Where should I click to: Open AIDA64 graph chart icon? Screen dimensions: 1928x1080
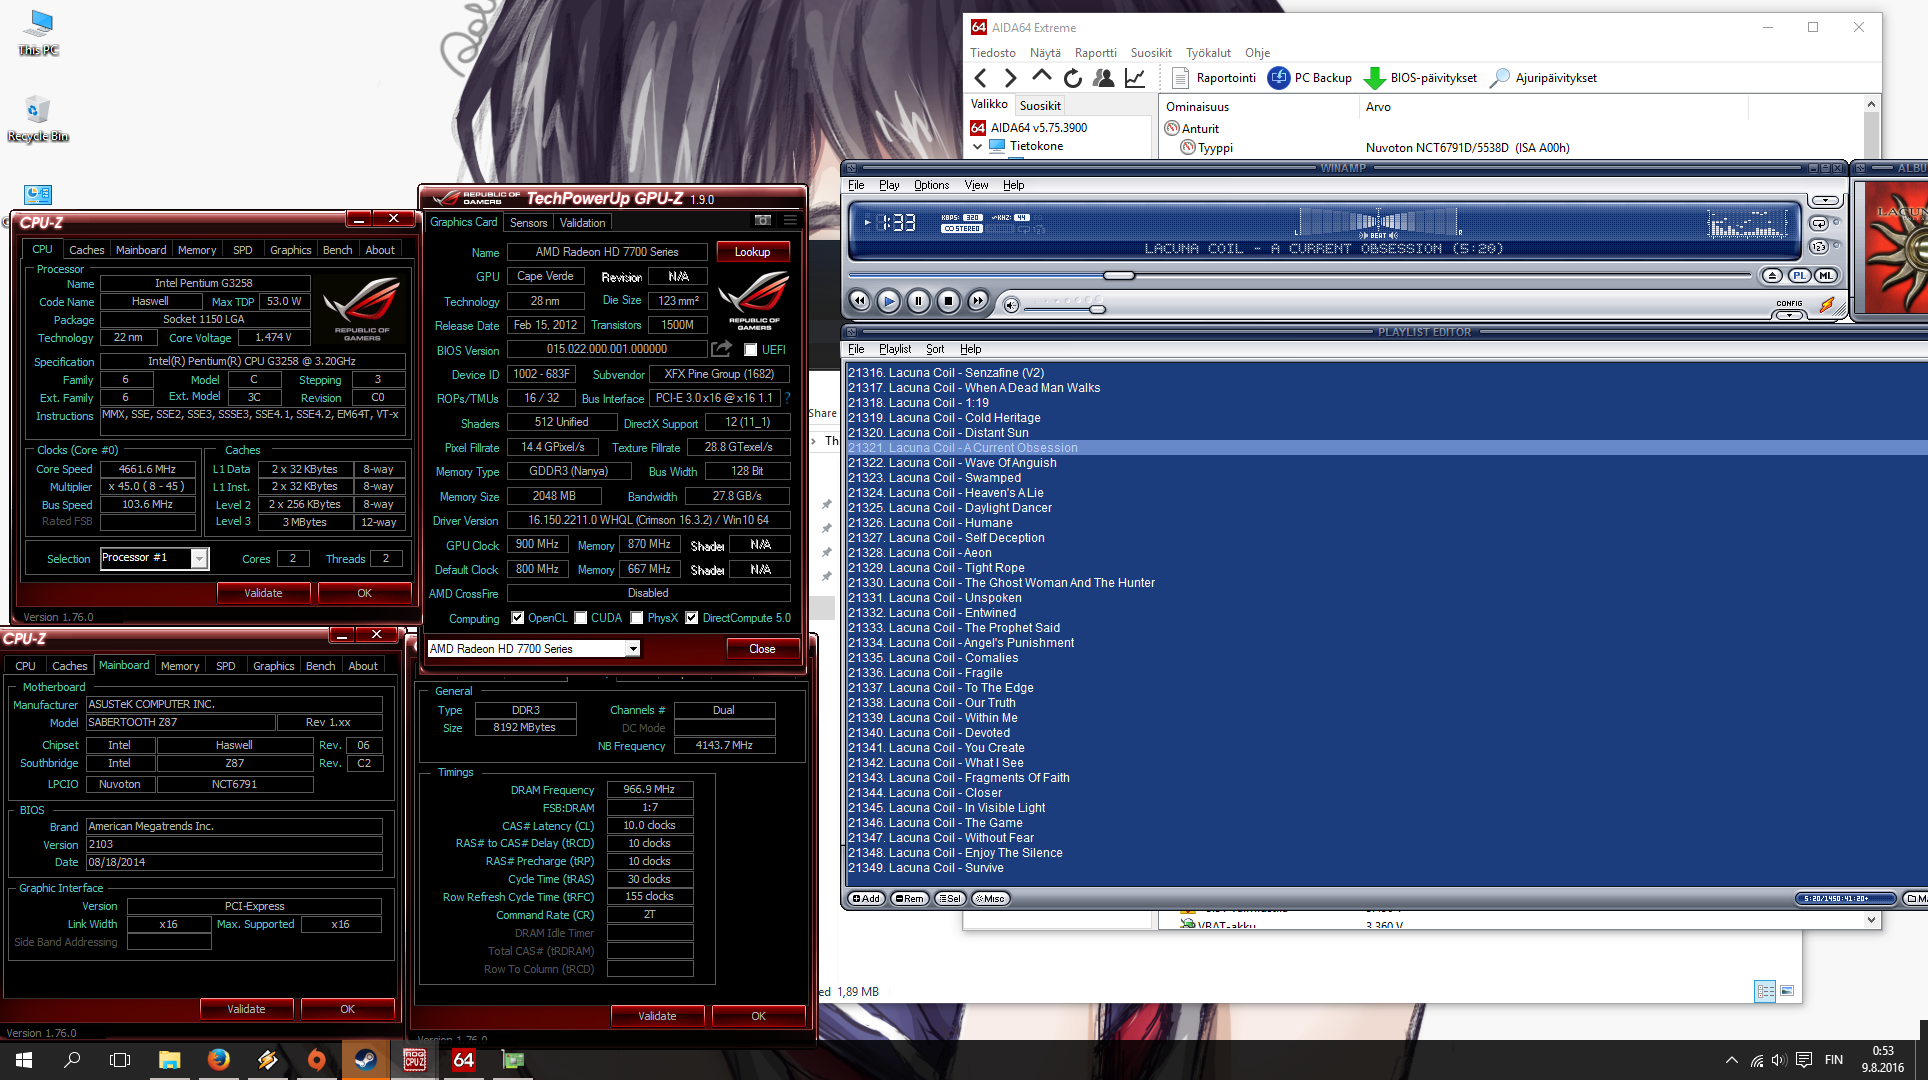1134,78
